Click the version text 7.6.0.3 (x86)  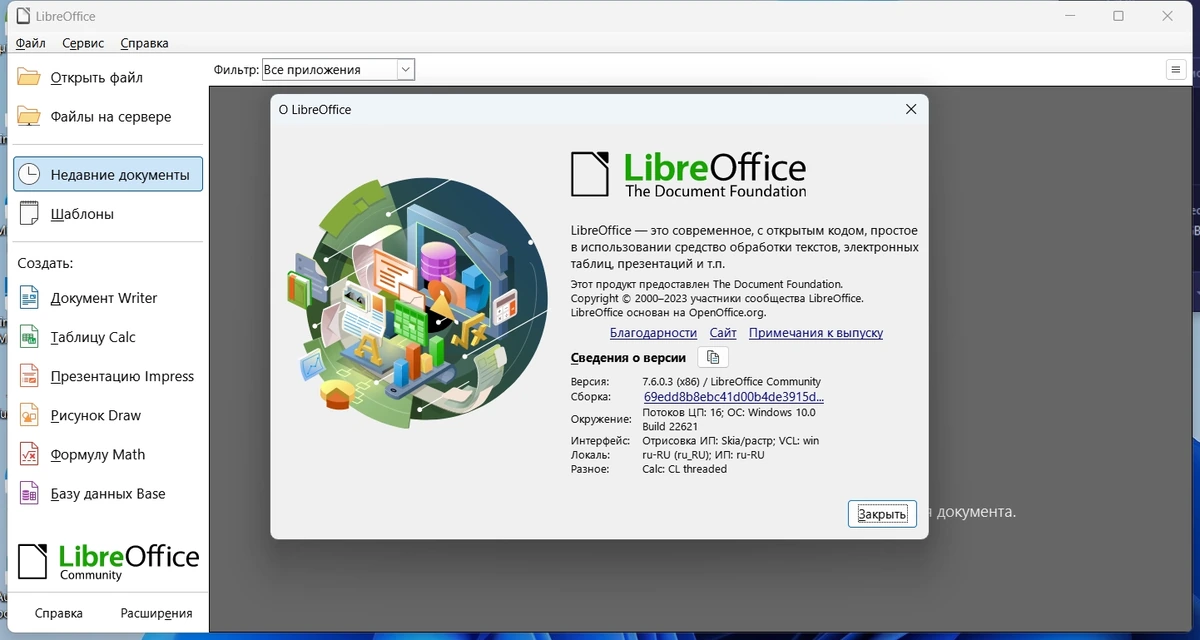[x=731, y=382]
